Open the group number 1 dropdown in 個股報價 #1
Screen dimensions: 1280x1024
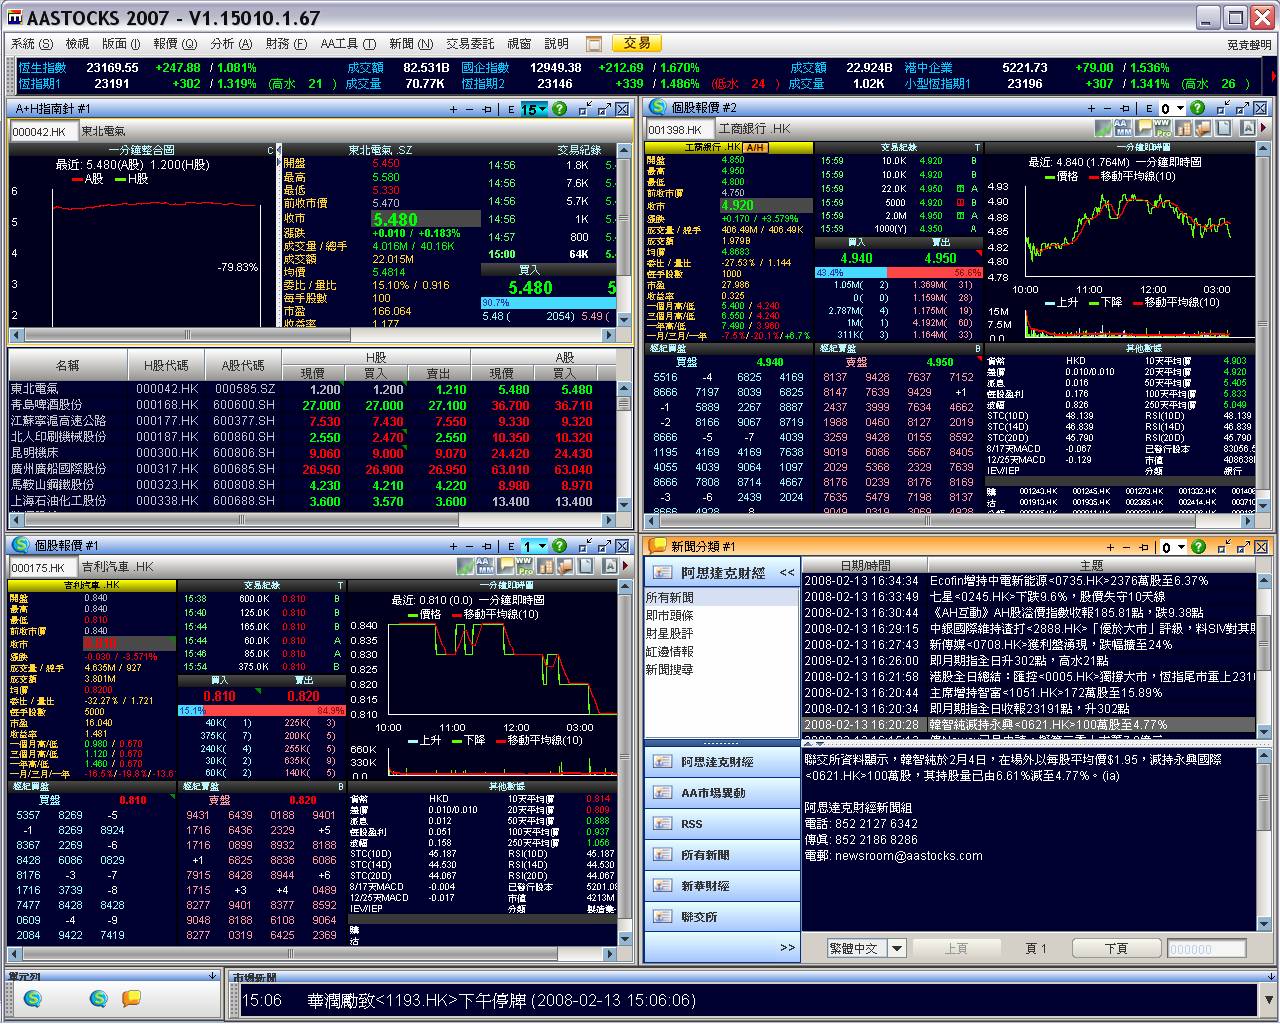[542, 546]
